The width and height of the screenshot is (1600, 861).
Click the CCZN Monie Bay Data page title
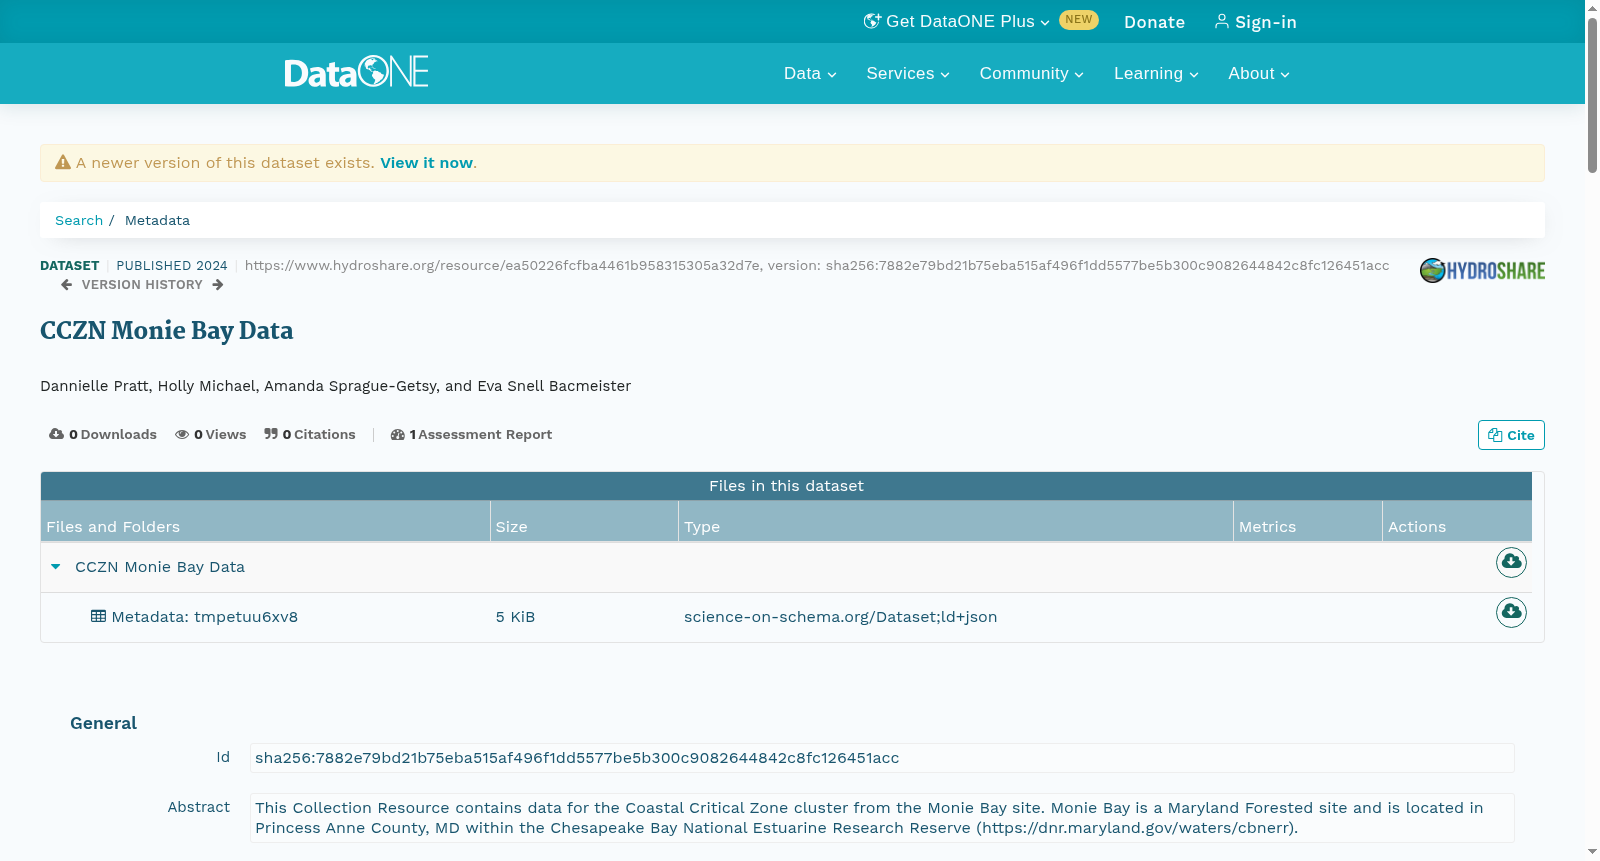tap(167, 331)
